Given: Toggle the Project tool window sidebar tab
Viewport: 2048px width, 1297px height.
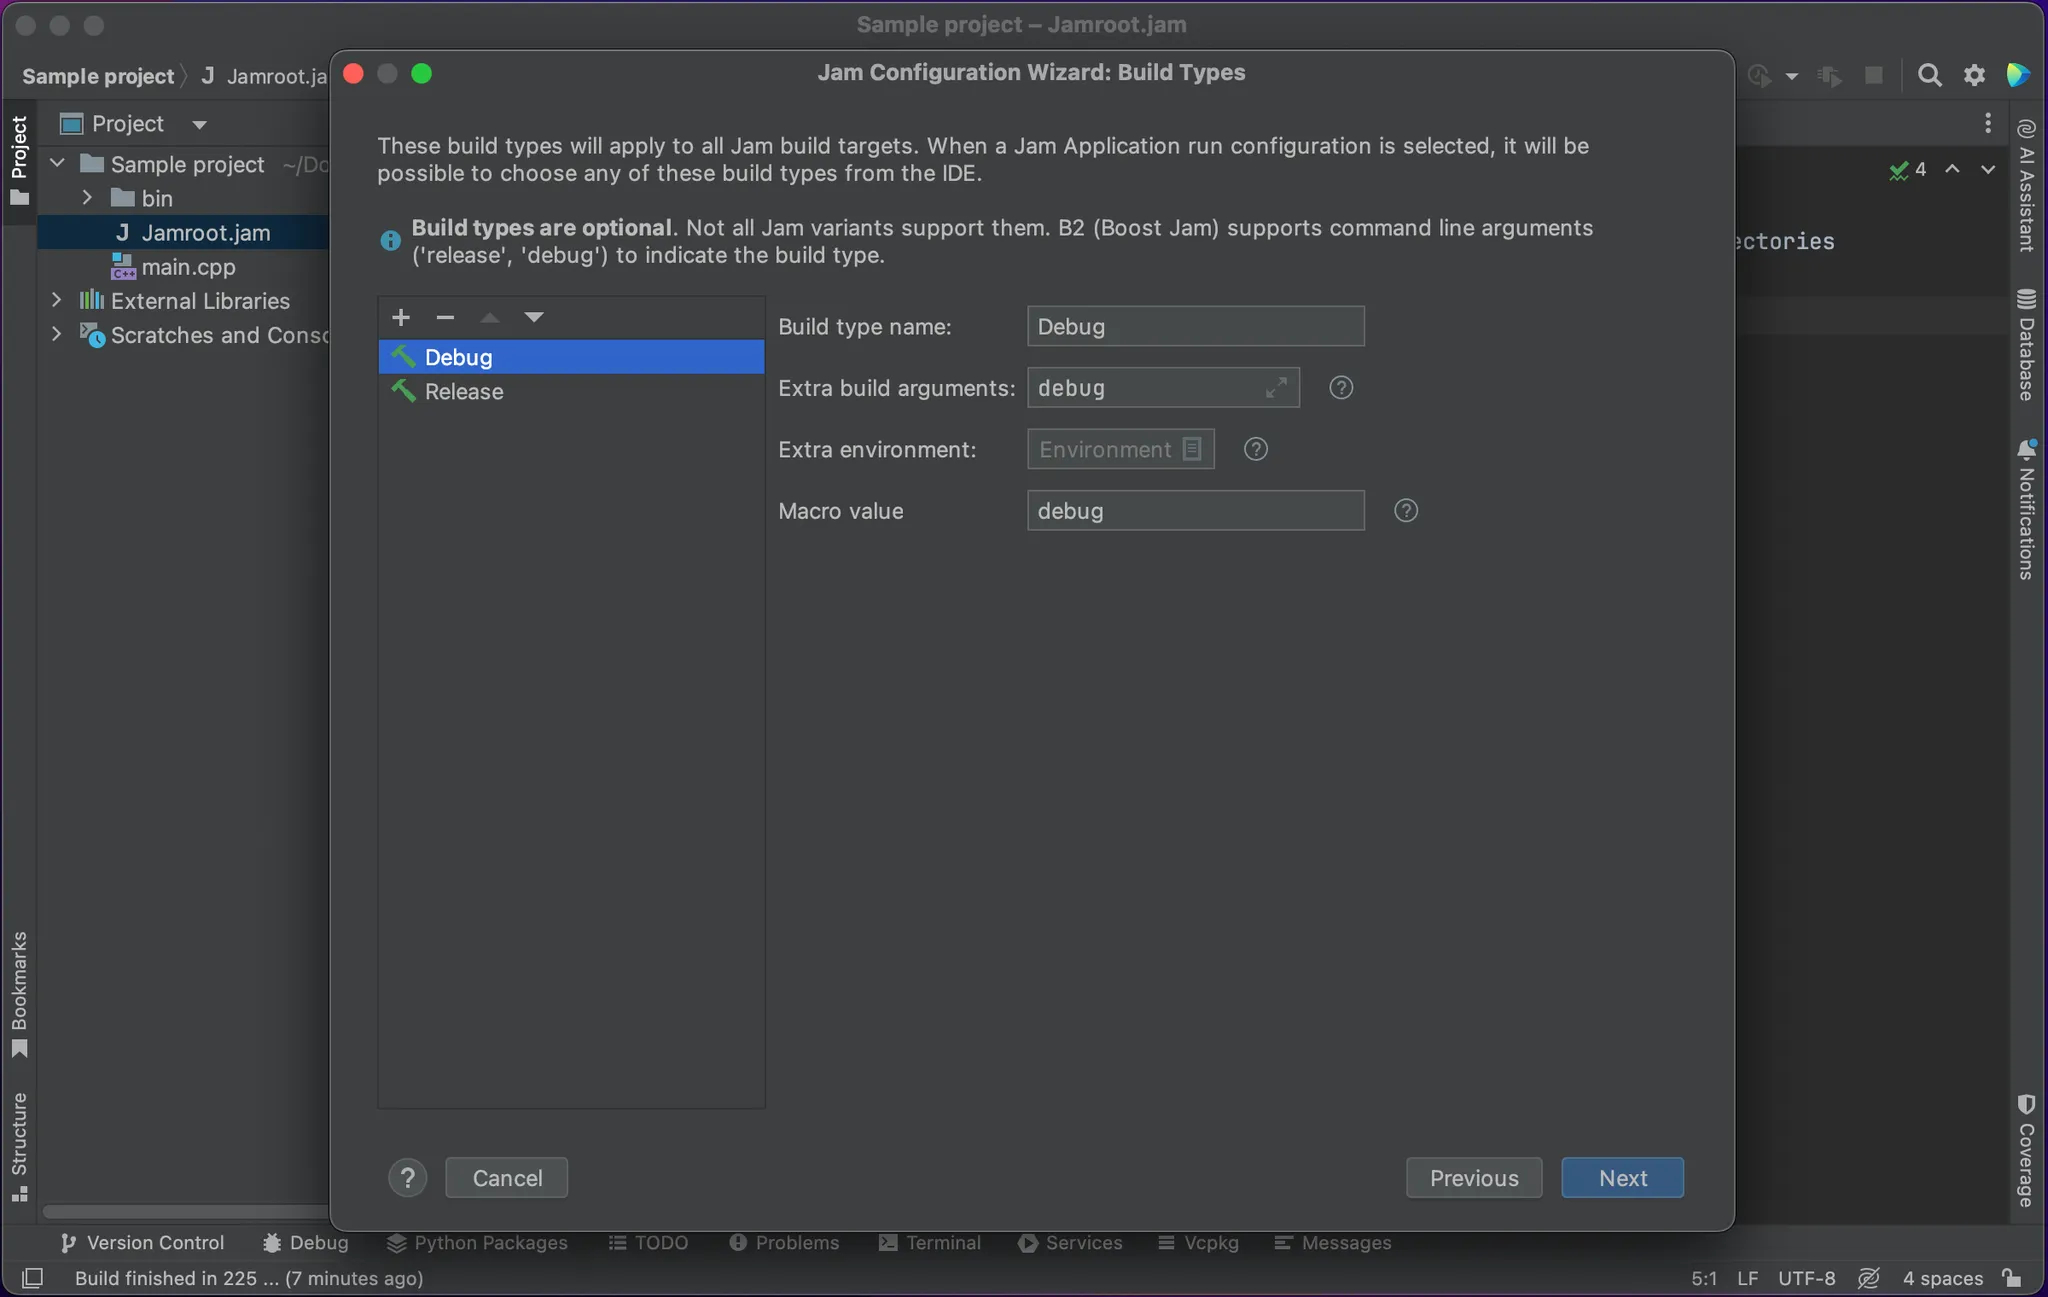Looking at the screenshot, I should [x=19, y=160].
